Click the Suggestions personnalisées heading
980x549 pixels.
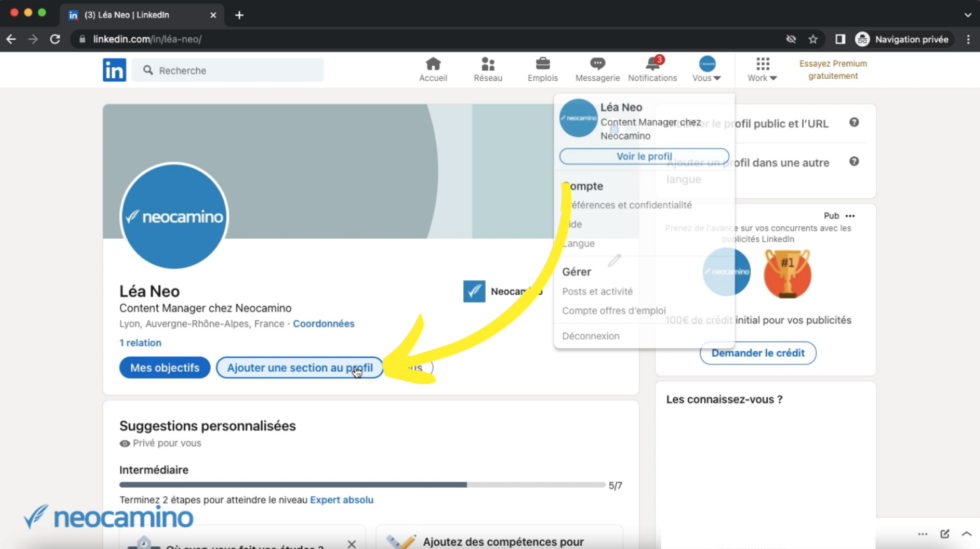(x=208, y=426)
